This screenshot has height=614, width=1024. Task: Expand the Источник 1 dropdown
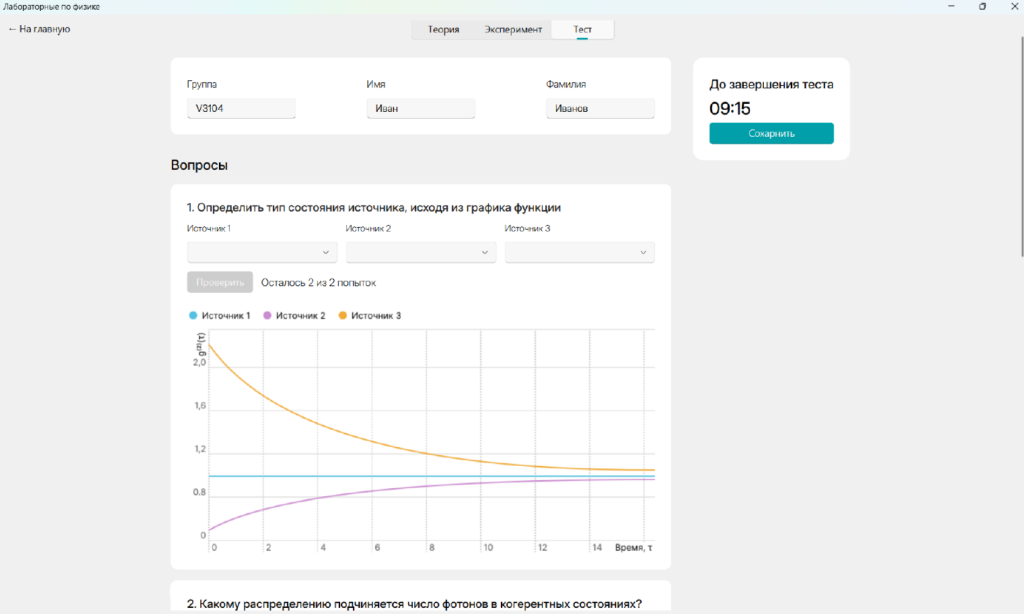(262, 252)
